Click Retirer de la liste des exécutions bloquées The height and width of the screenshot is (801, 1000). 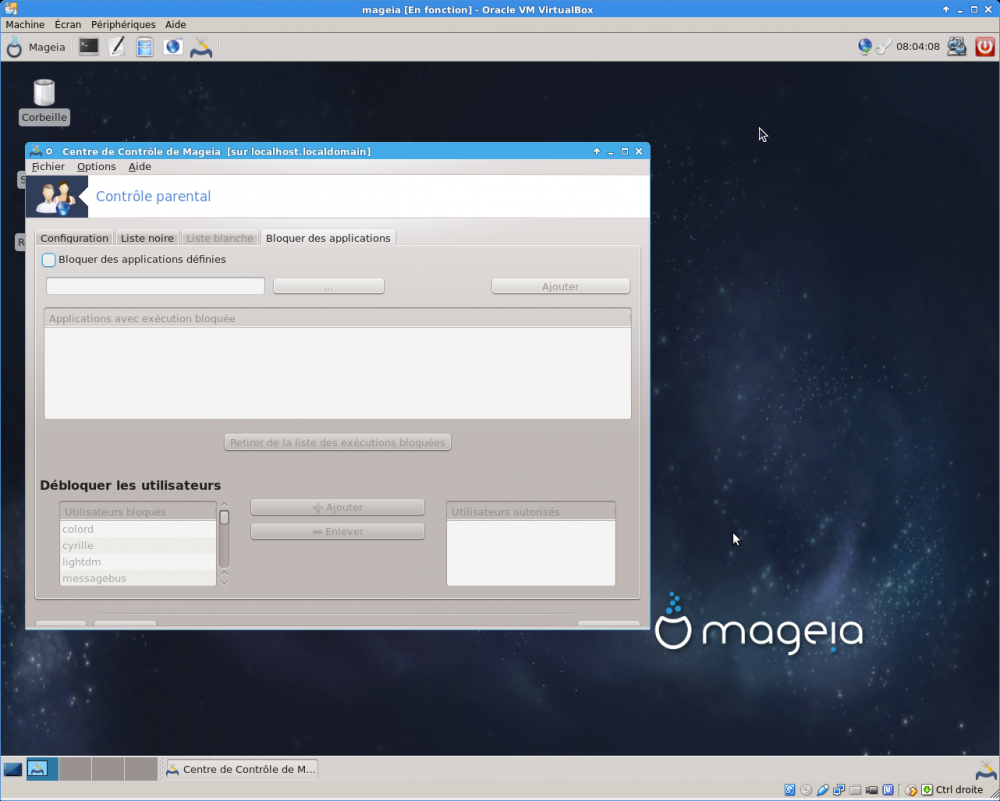[337, 443]
